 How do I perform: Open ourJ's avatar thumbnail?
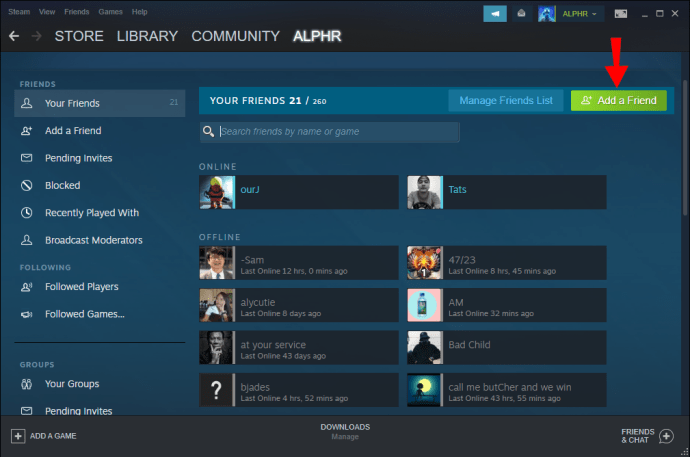217,192
